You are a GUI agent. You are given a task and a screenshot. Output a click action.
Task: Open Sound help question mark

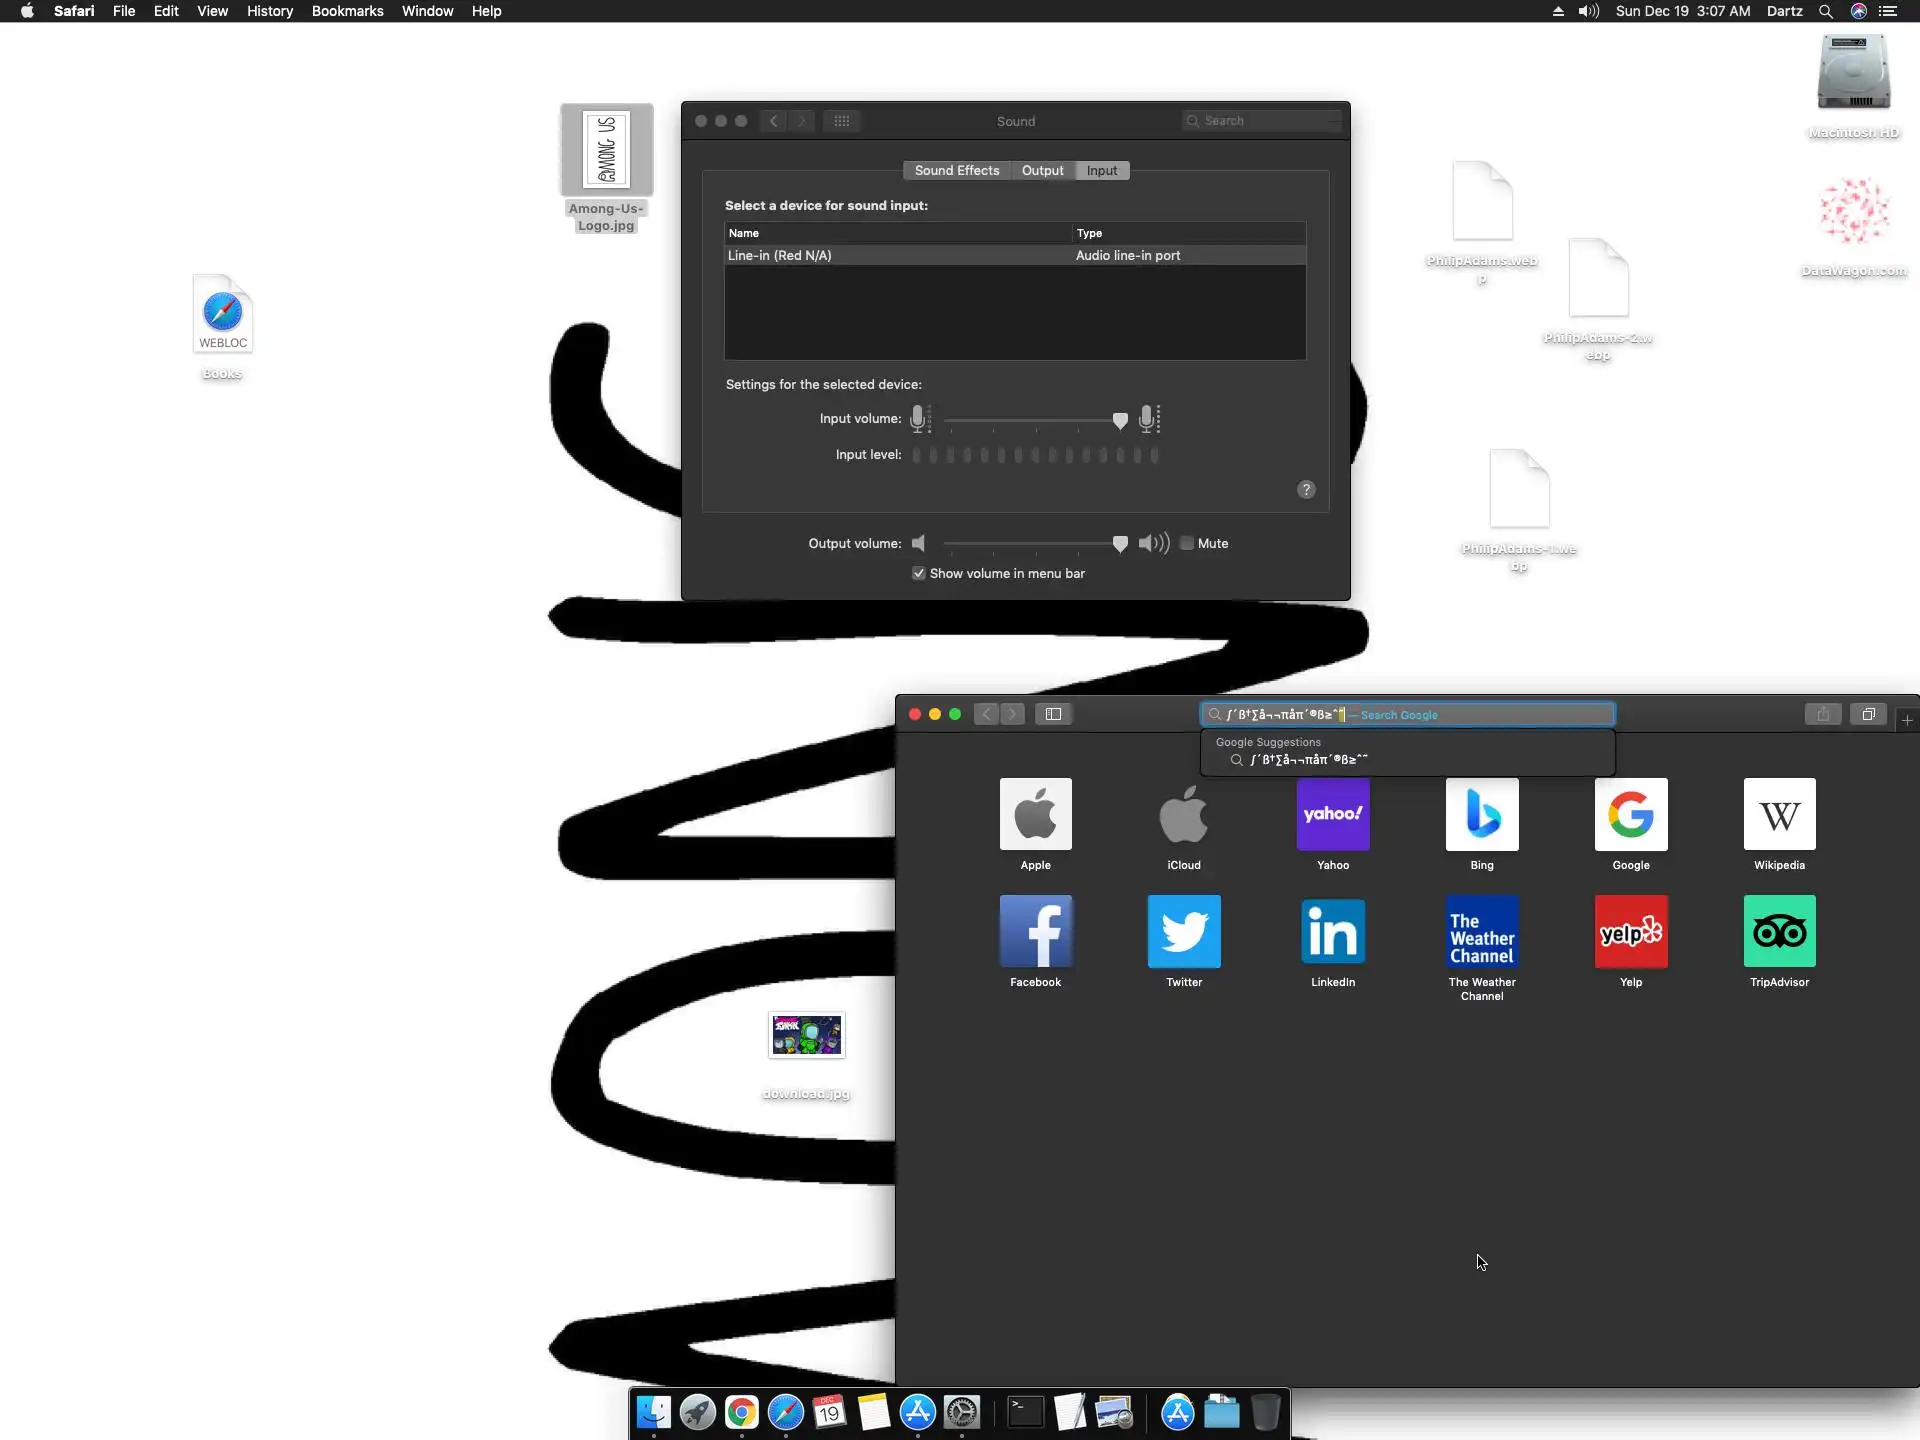pos(1306,490)
